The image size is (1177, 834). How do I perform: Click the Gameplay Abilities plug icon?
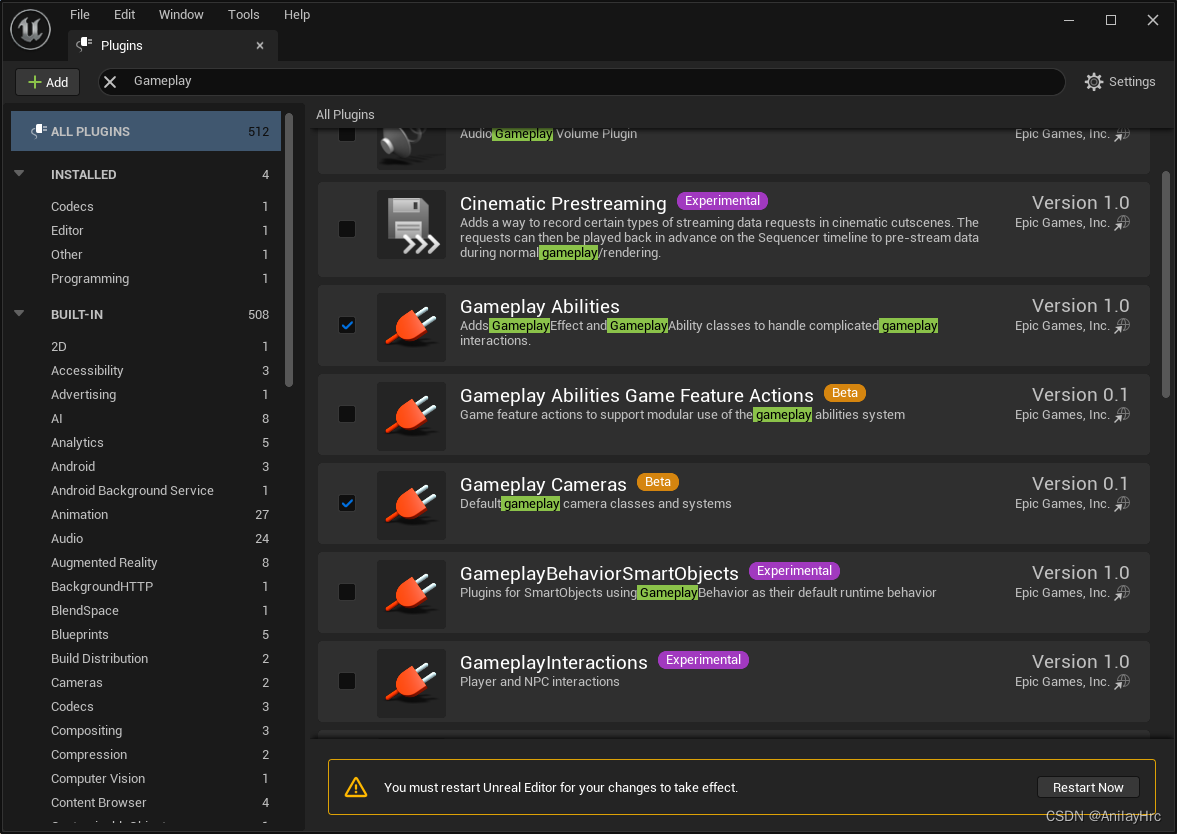click(x=411, y=327)
